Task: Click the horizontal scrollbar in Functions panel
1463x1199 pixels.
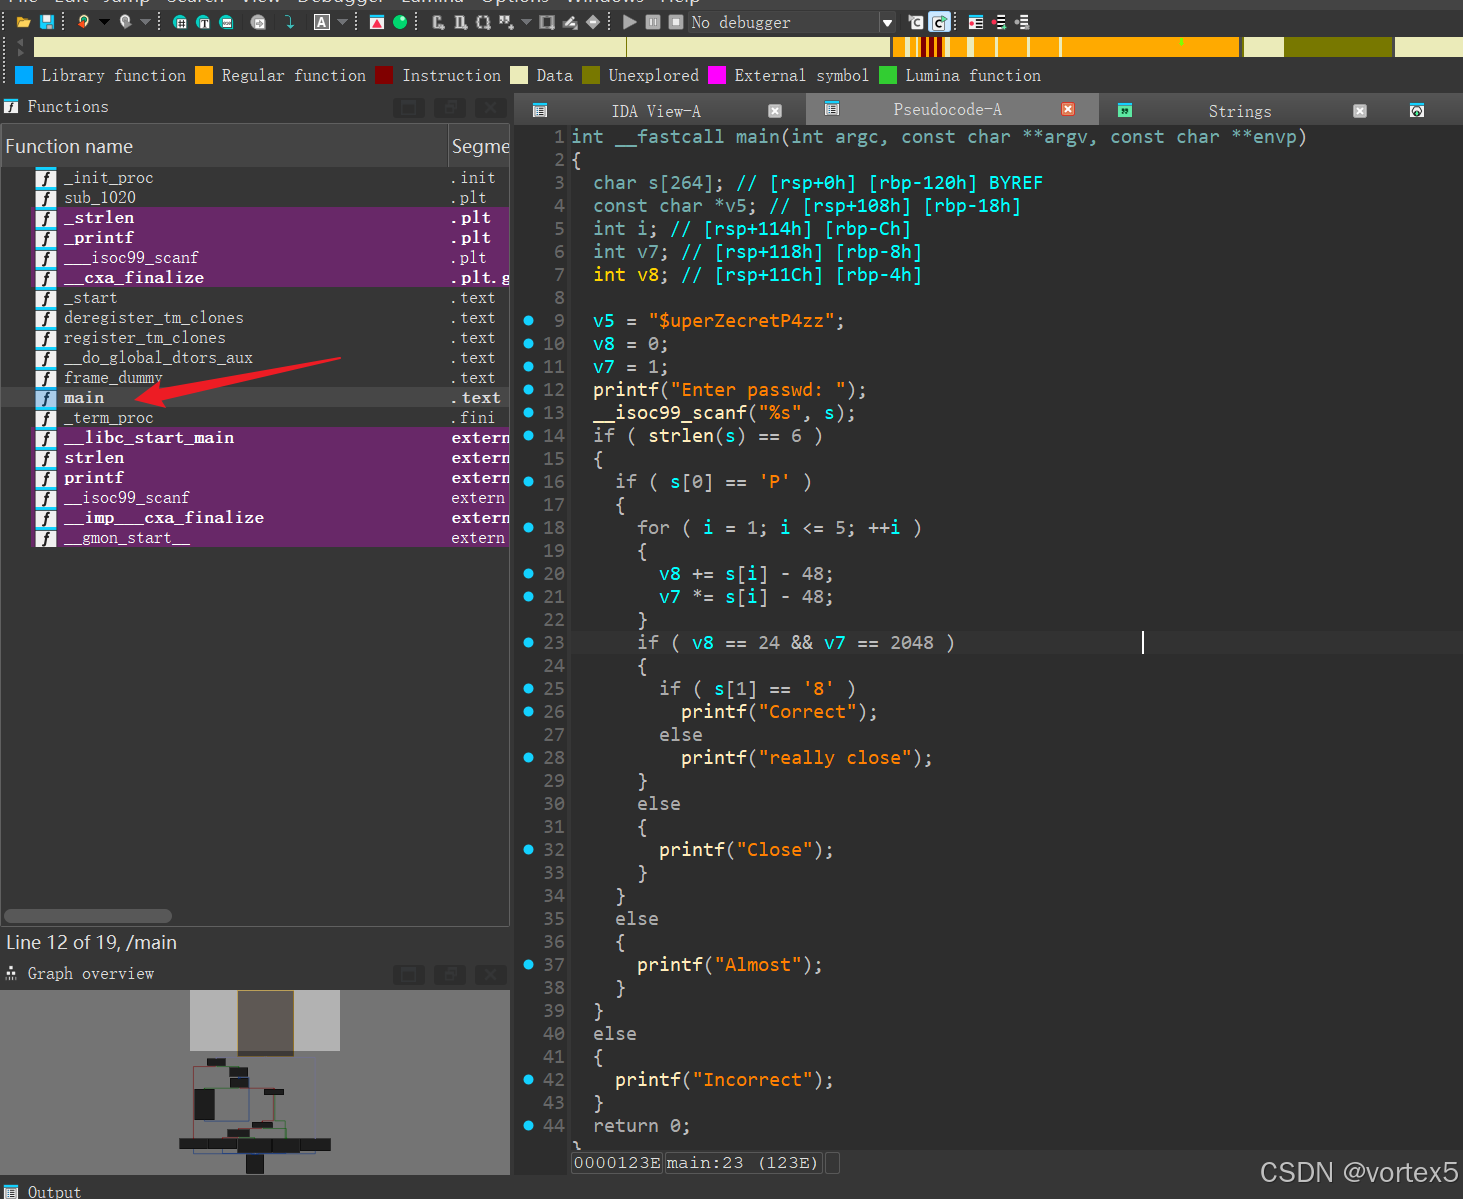Action: click(88, 916)
